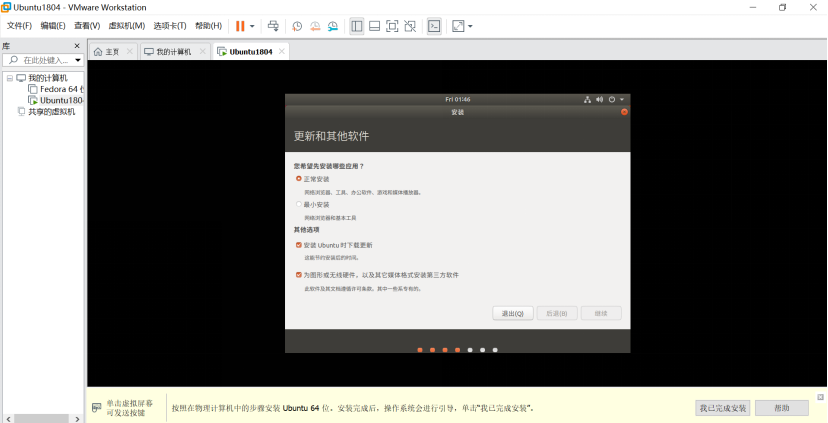The image size is (828, 423).
Task: Click the Fri 01:46 clock in Ubuntu bar
Action: click(458, 99)
